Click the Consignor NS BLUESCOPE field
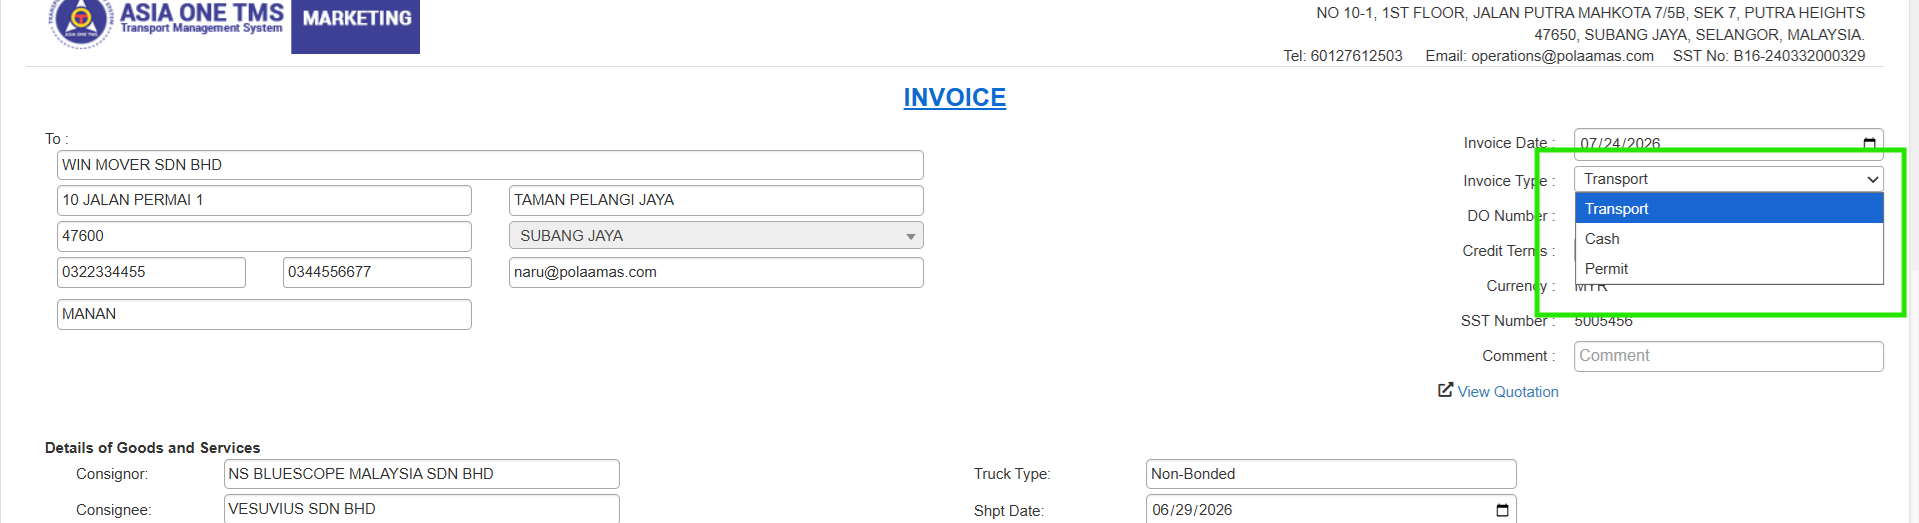Image resolution: width=1919 pixels, height=523 pixels. tap(421, 474)
